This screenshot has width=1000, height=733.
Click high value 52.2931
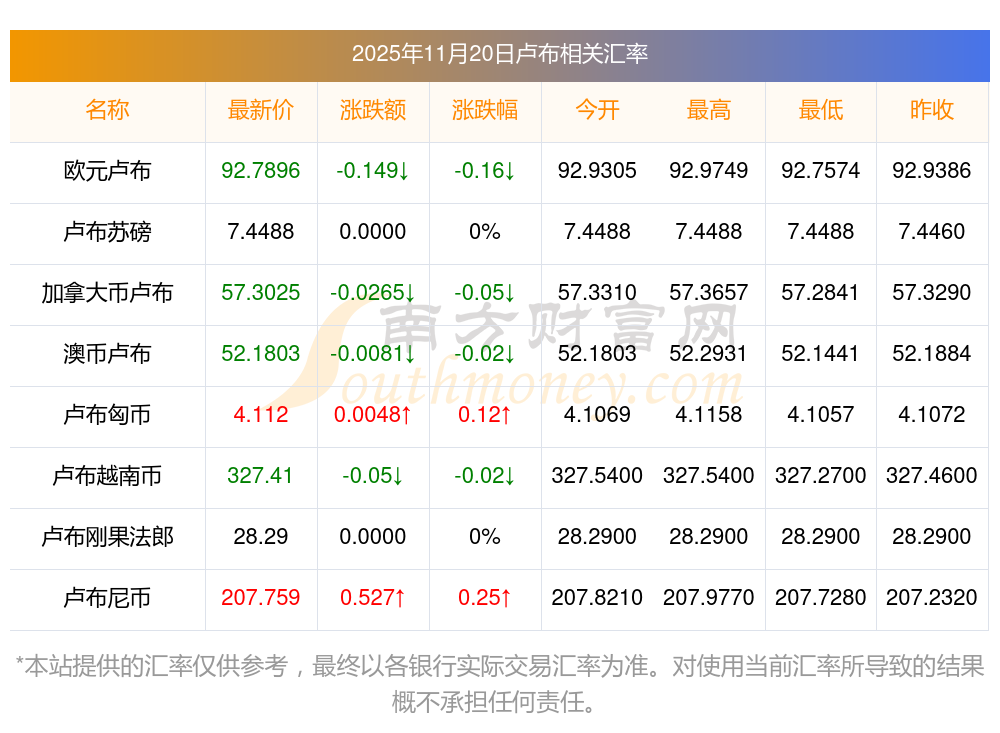(x=709, y=353)
